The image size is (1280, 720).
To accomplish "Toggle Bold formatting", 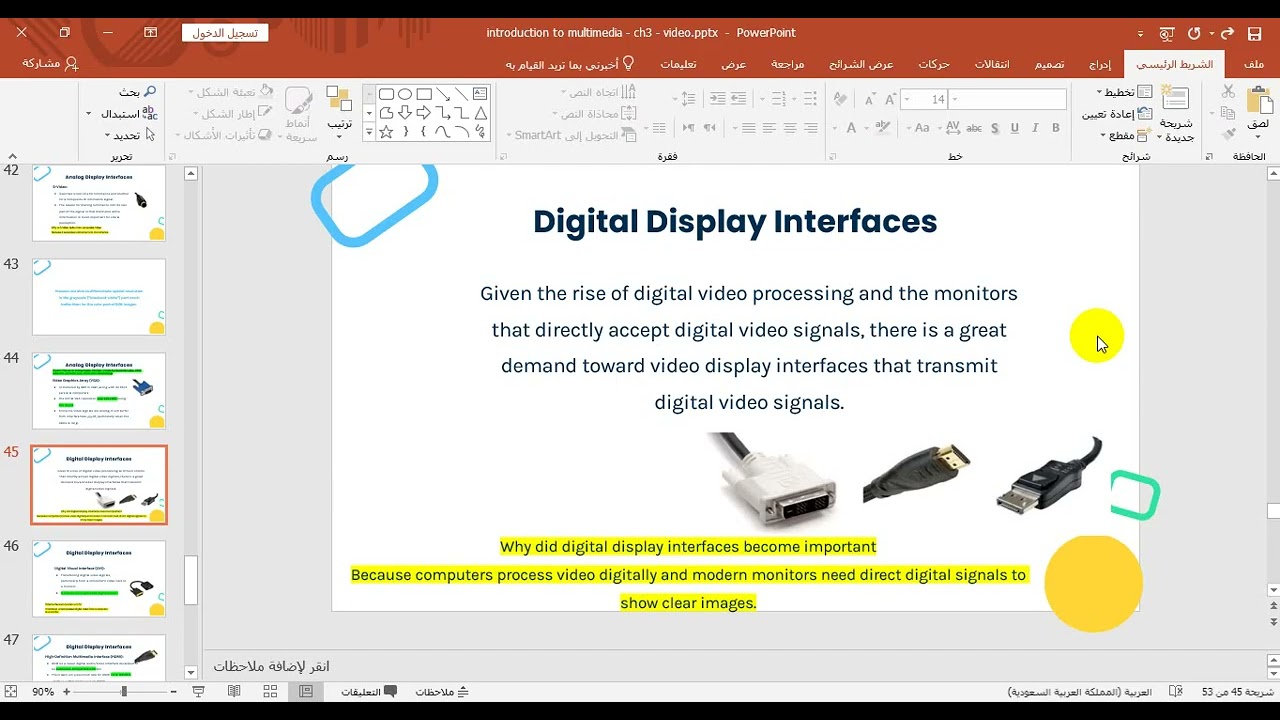I will [1056, 128].
